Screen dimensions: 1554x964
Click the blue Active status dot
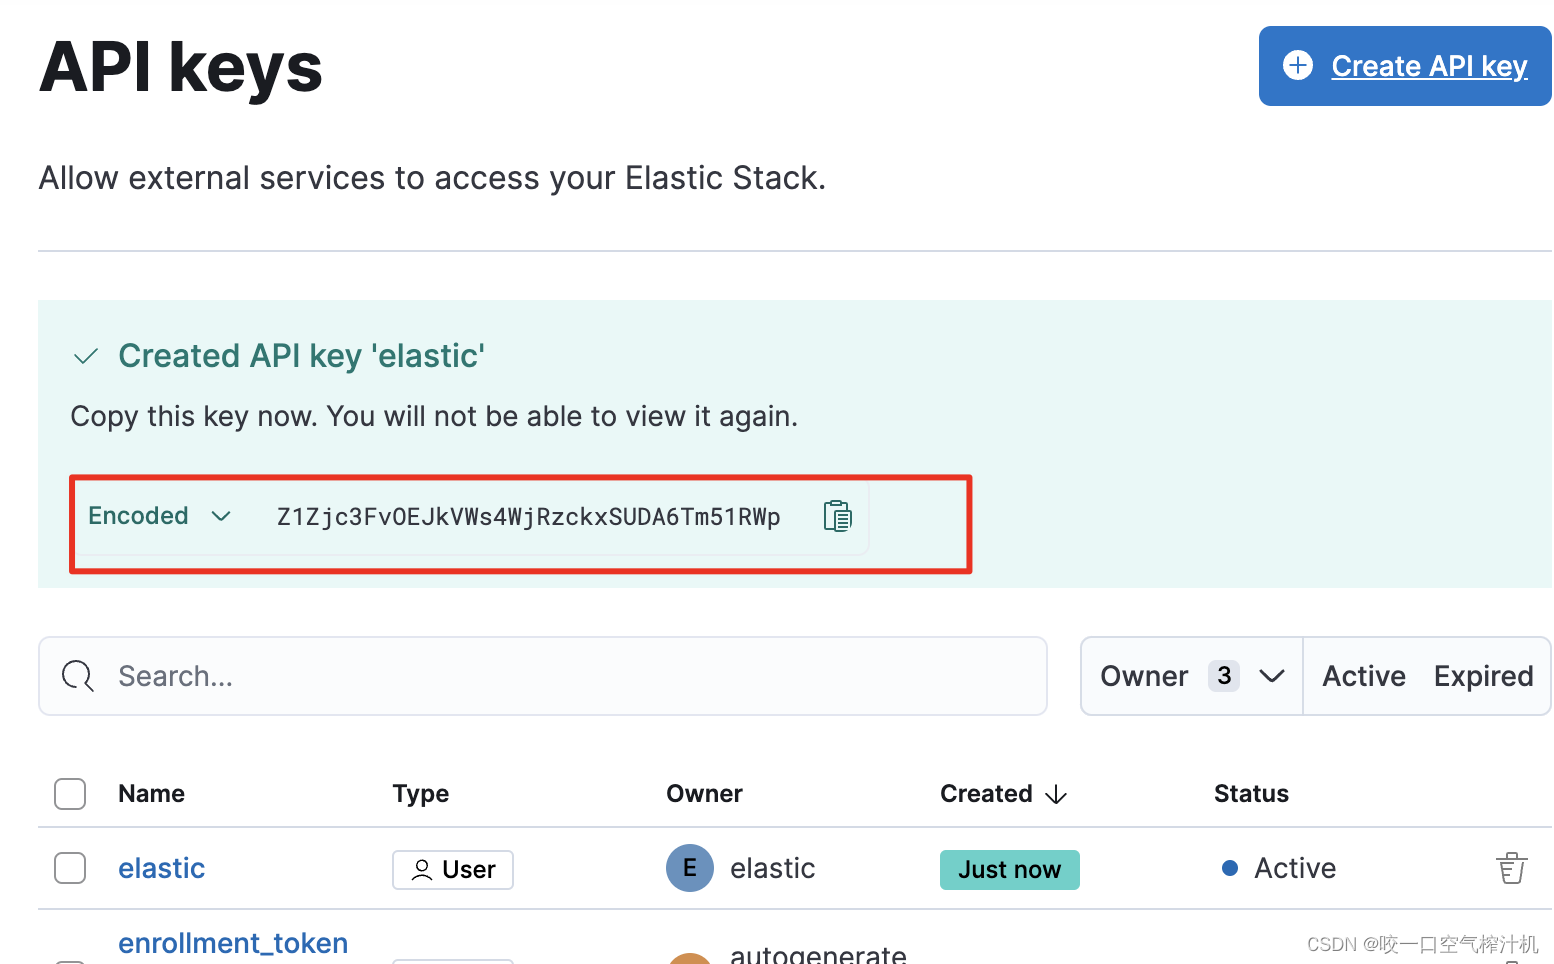tap(1230, 868)
